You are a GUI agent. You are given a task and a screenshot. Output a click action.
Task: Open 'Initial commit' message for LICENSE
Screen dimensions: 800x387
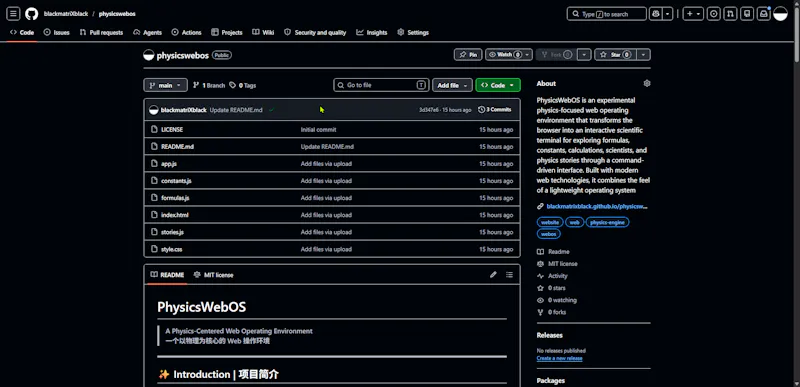318,130
